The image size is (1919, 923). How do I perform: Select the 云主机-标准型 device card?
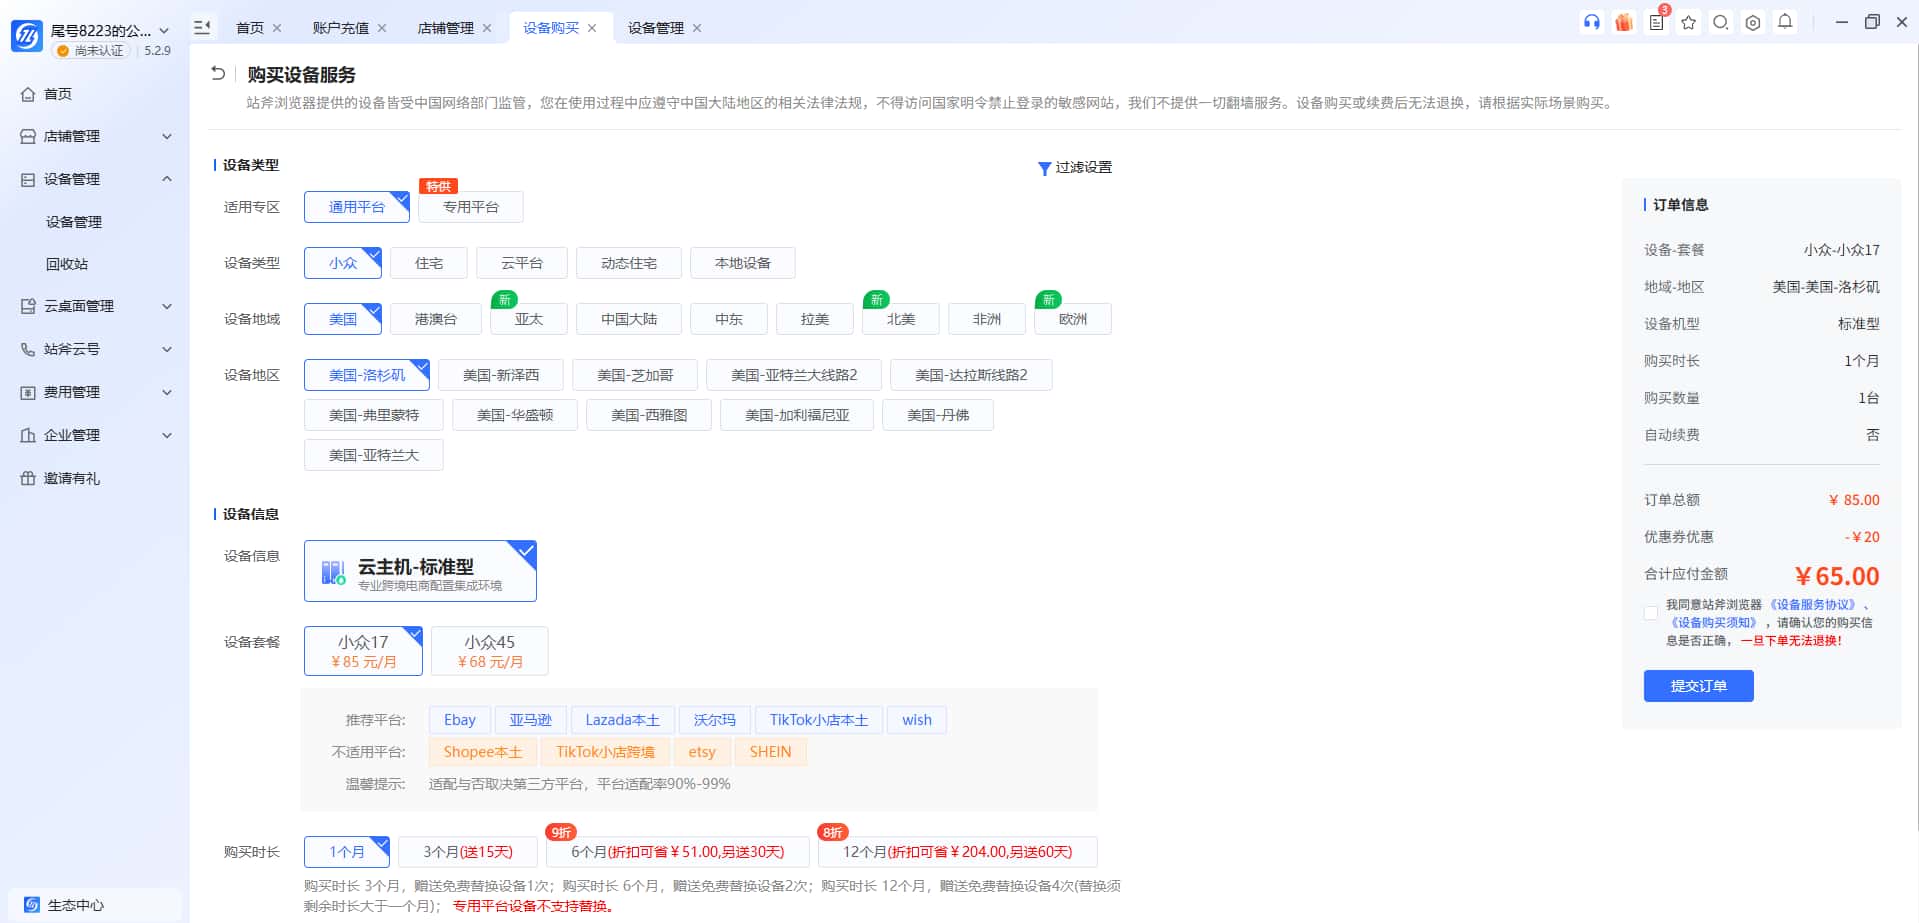click(x=419, y=570)
